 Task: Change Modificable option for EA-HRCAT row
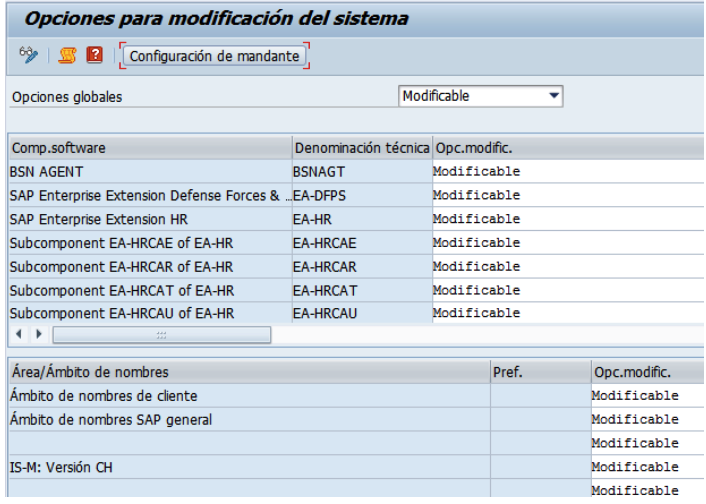[569, 291]
